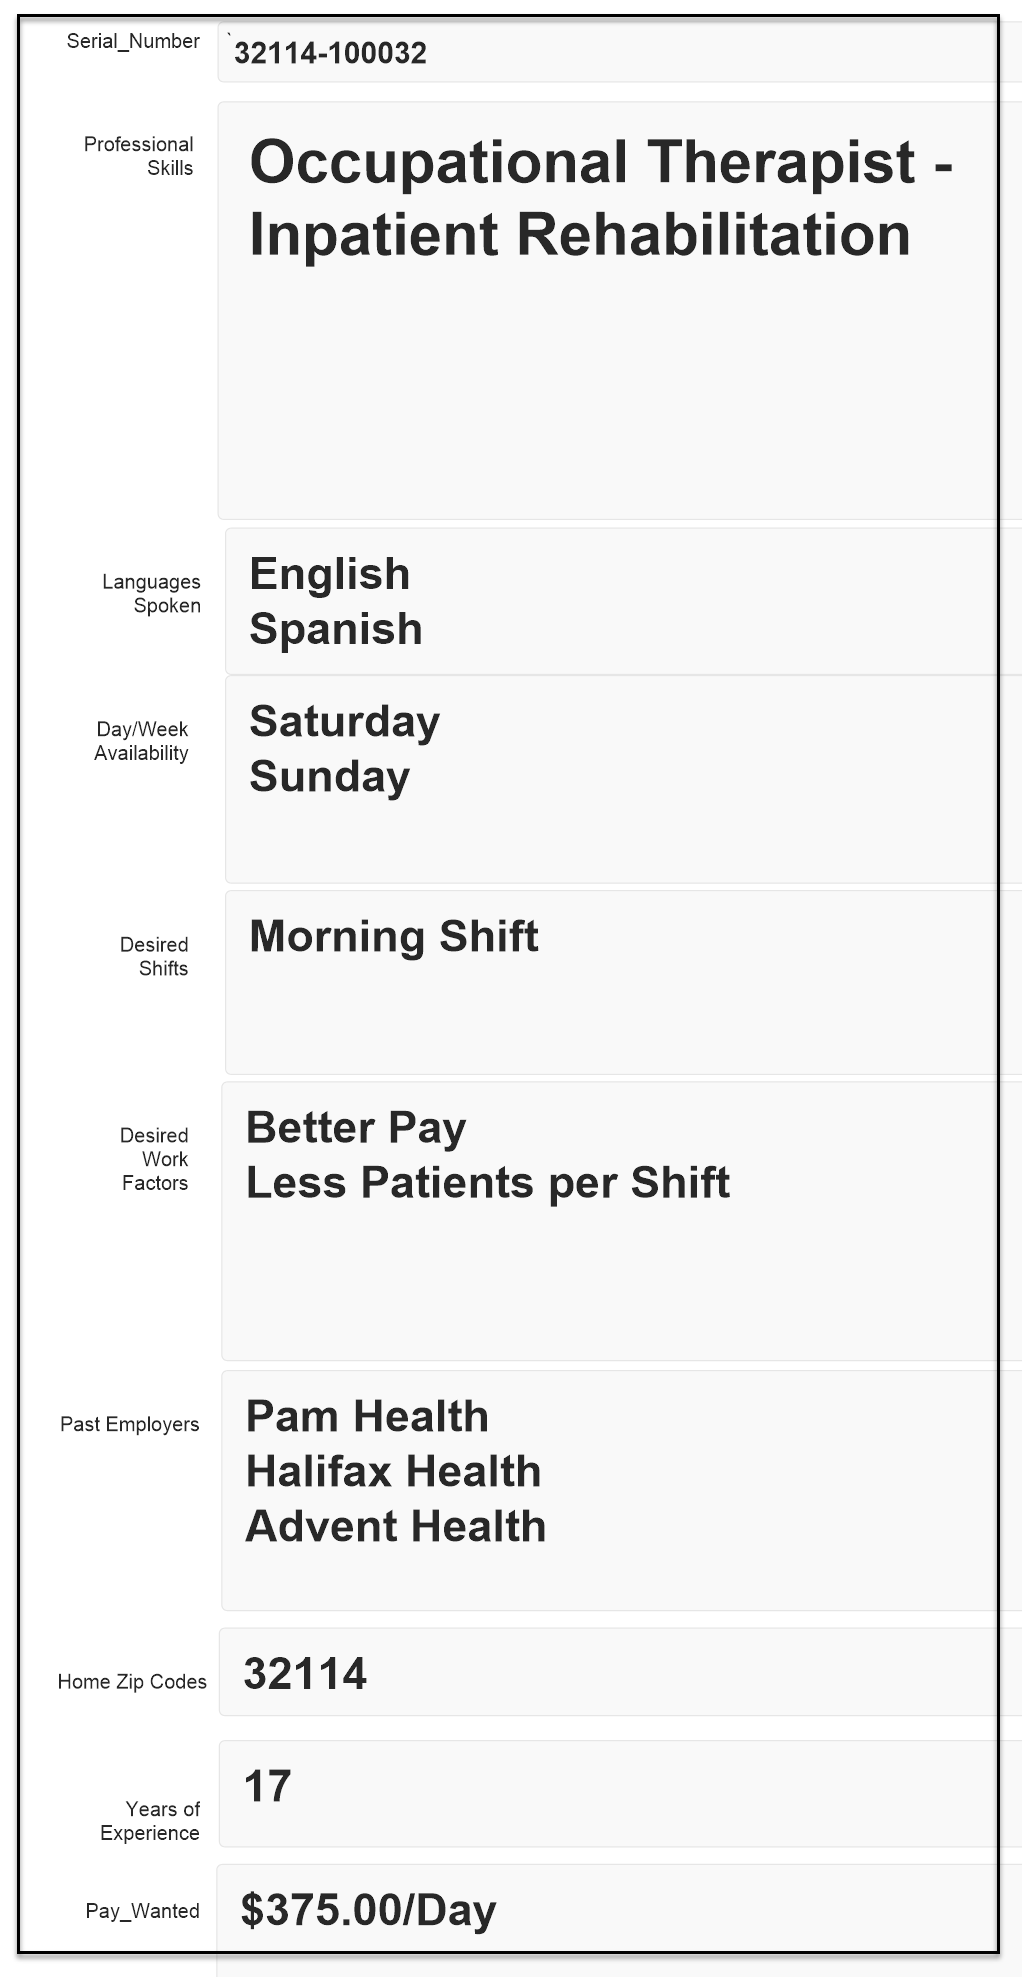Select the Less Patients per Shift entry
Screen dimensions: 1022x1977
tap(488, 1182)
